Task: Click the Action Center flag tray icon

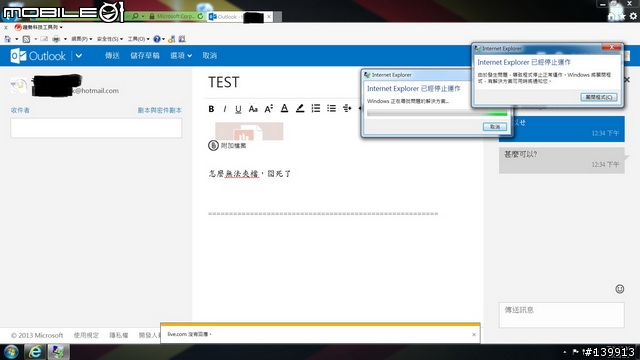Action: (575, 351)
